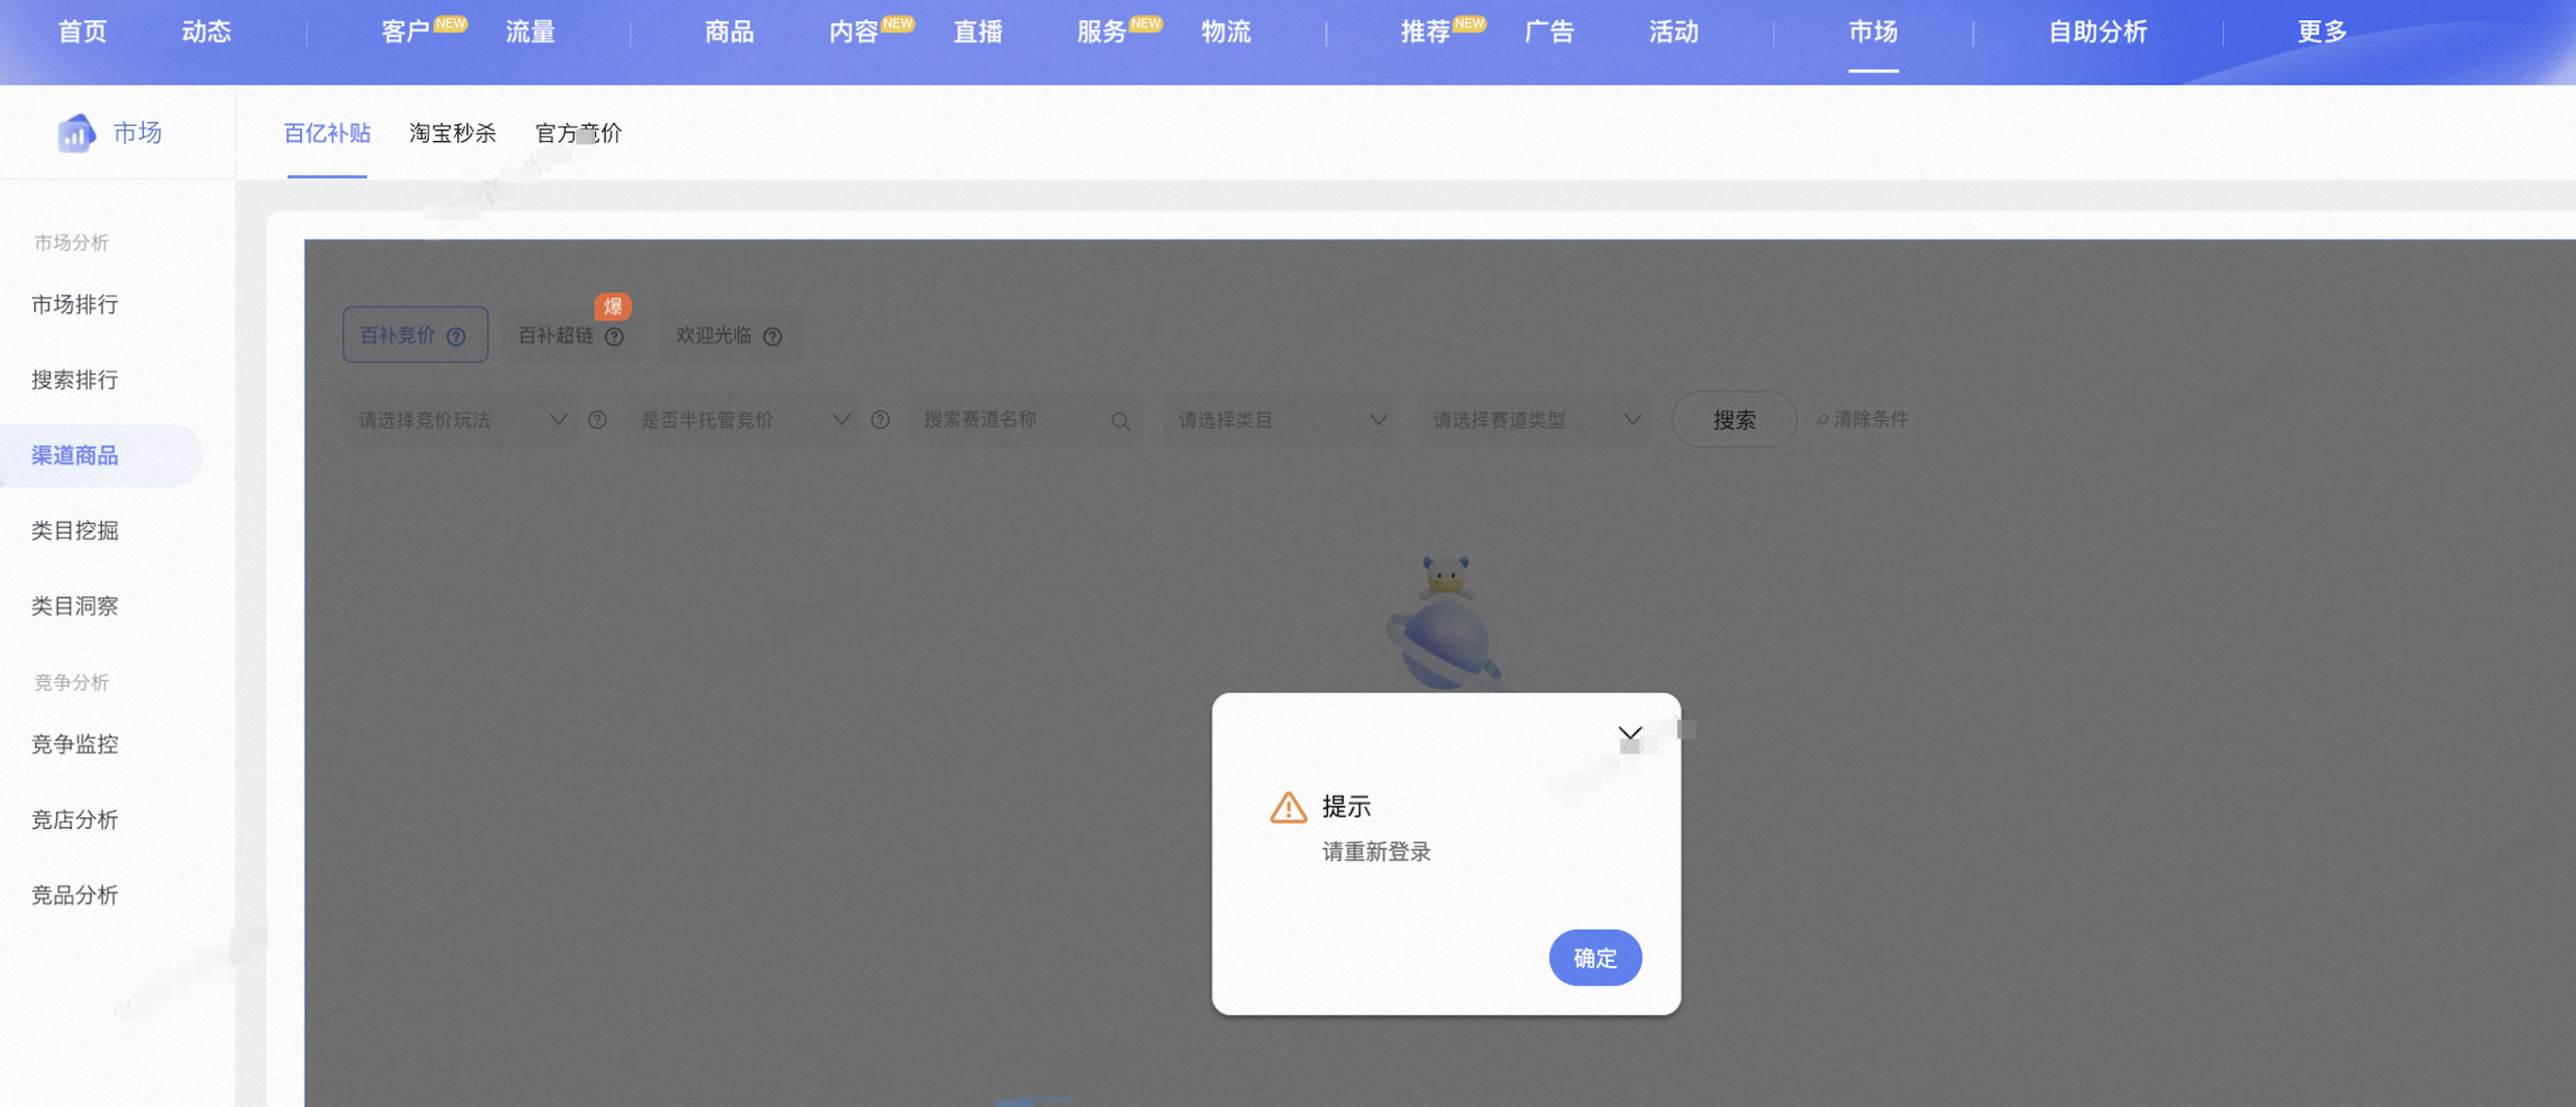Click the help icon next to 百补竞价
This screenshot has height=1107, width=2576.
coord(456,337)
